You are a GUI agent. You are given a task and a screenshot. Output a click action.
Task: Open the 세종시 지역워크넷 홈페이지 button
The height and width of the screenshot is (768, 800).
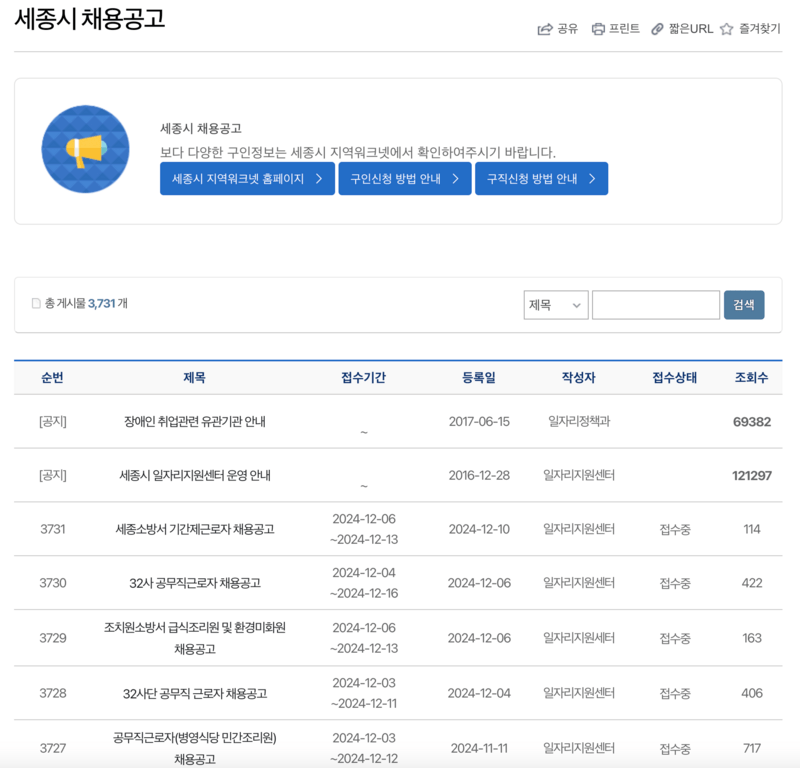tap(247, 179)
